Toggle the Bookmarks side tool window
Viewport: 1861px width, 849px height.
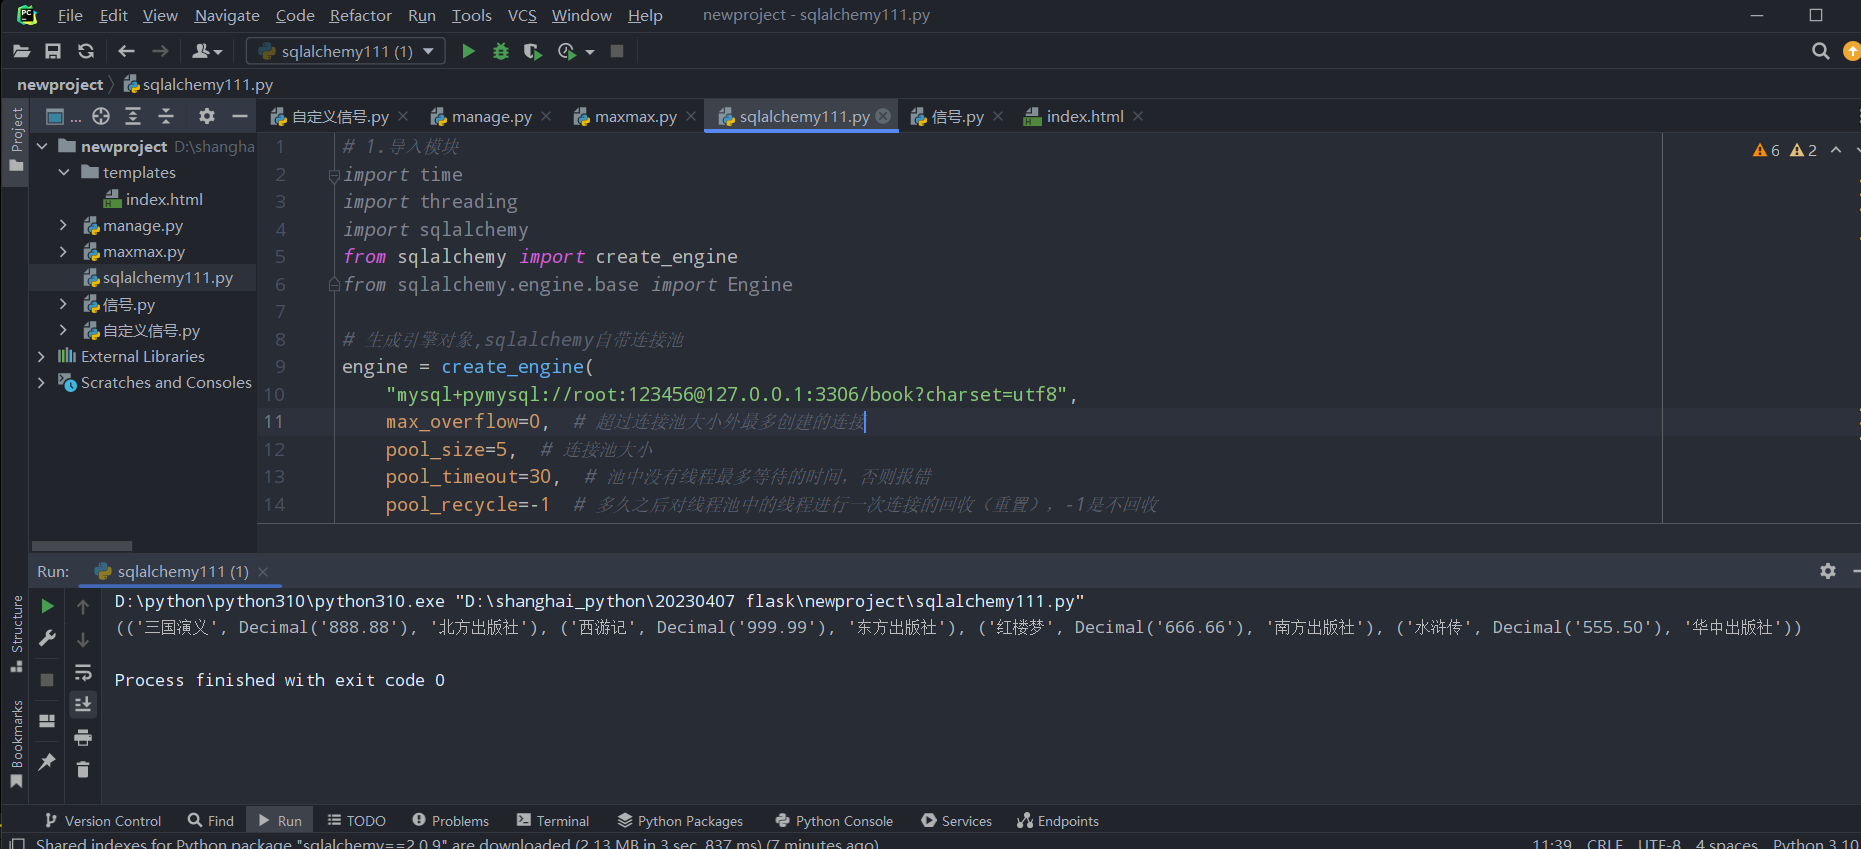click(16, 744)
